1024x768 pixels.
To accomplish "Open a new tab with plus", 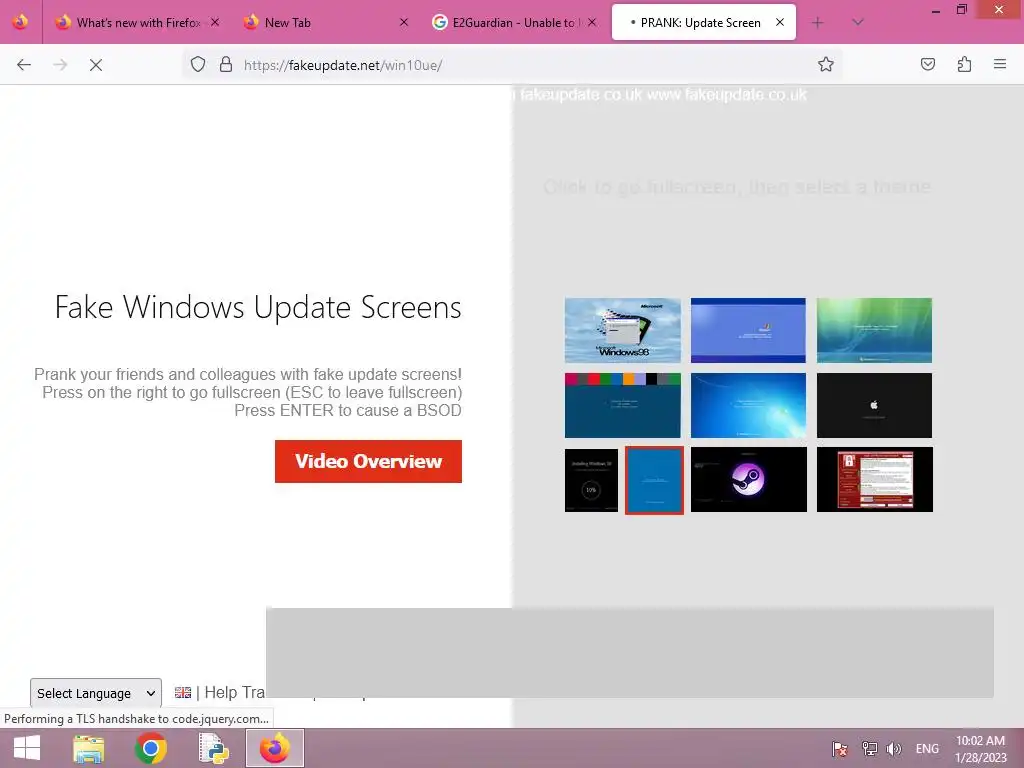I will (818, 23).
